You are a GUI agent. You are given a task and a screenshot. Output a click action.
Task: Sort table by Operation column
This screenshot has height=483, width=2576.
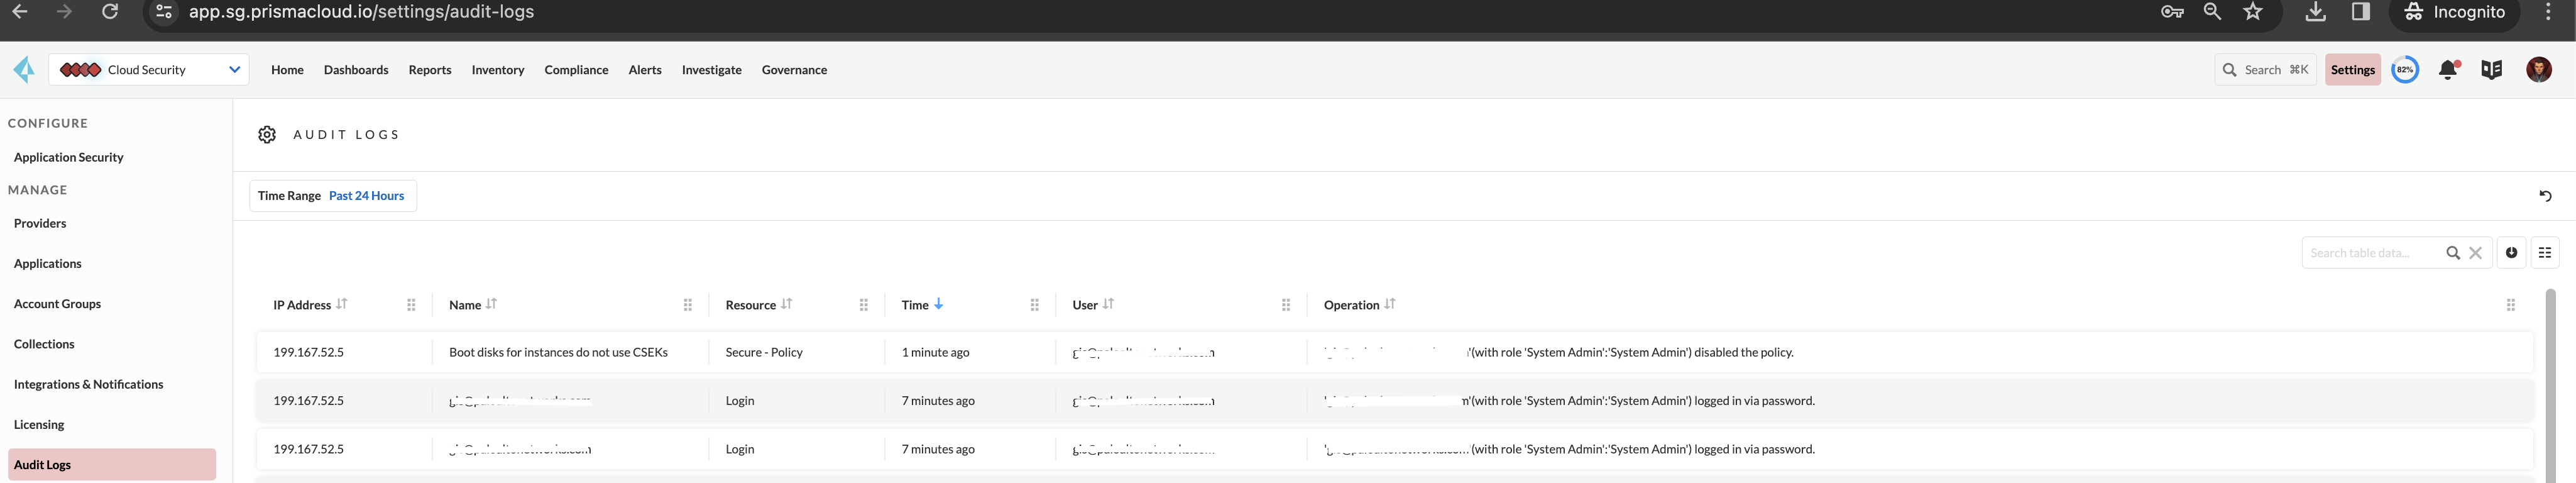(1389, 304)
